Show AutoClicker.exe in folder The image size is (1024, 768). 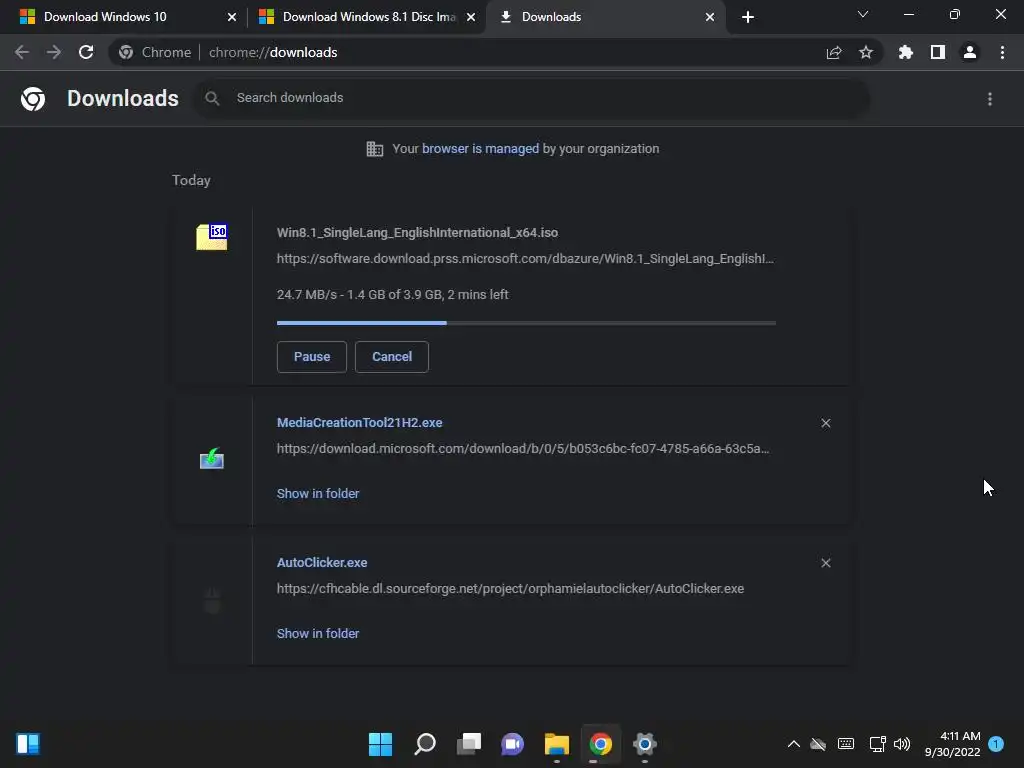318,633
